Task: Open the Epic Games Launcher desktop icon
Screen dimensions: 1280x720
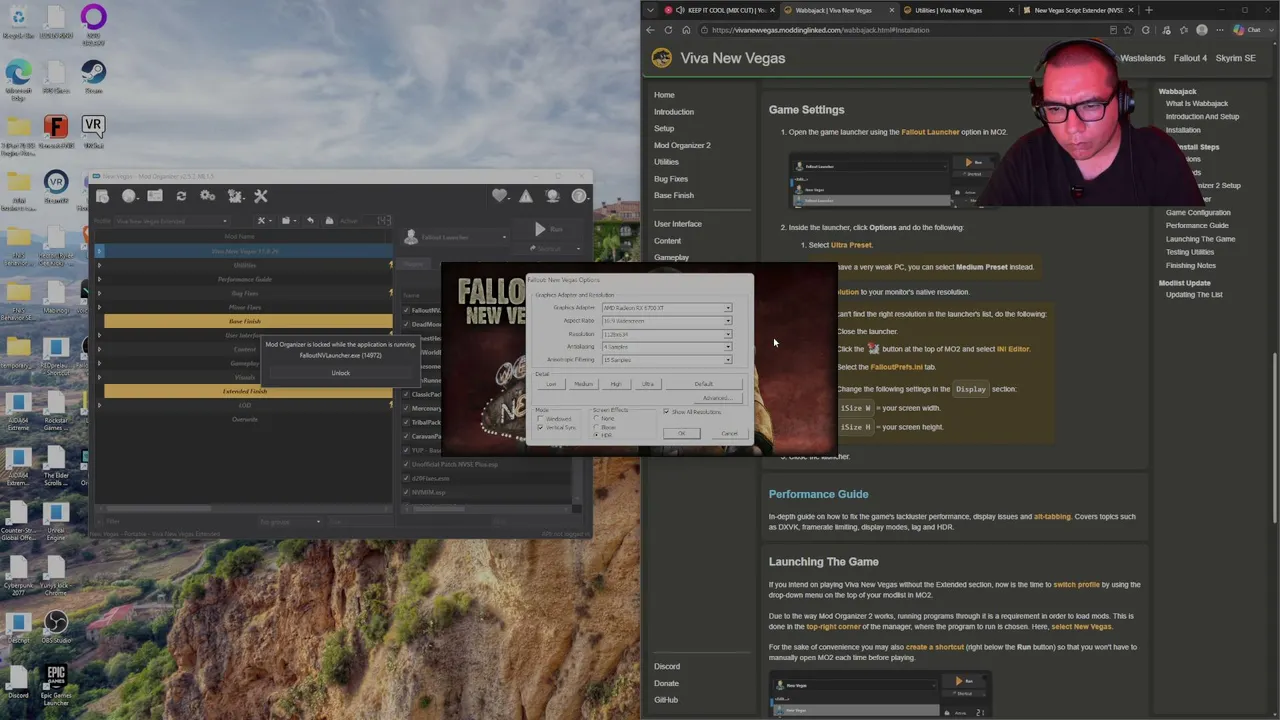Action: coord(56,686)
